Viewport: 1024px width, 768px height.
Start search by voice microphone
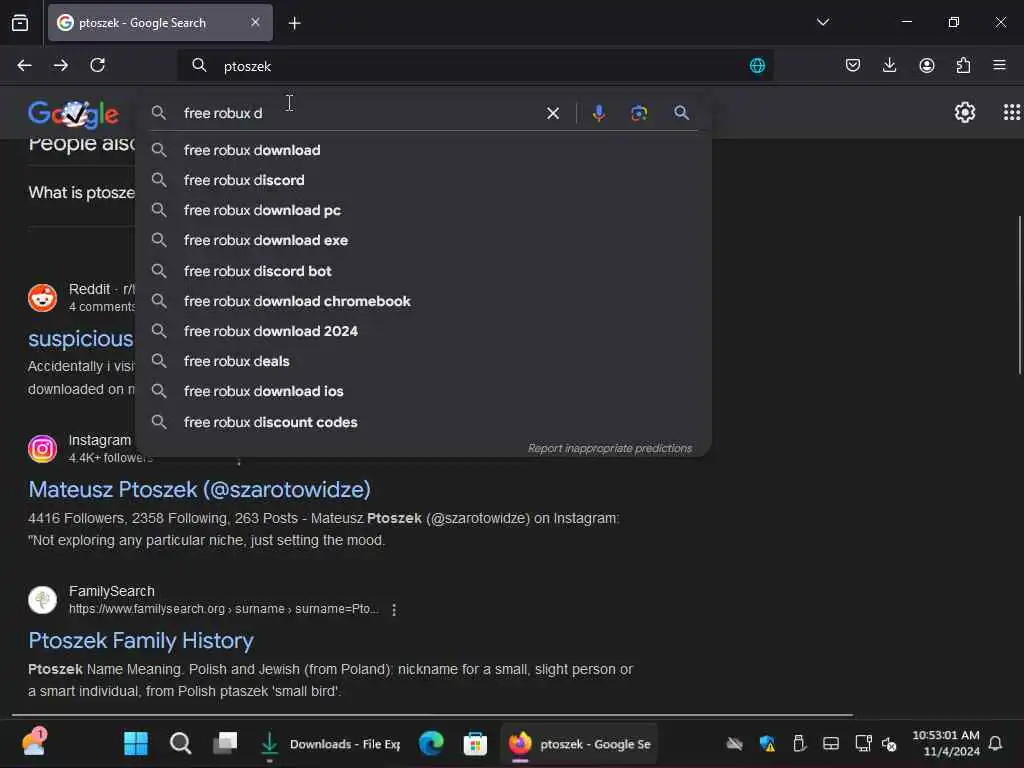tap(598, 113)
